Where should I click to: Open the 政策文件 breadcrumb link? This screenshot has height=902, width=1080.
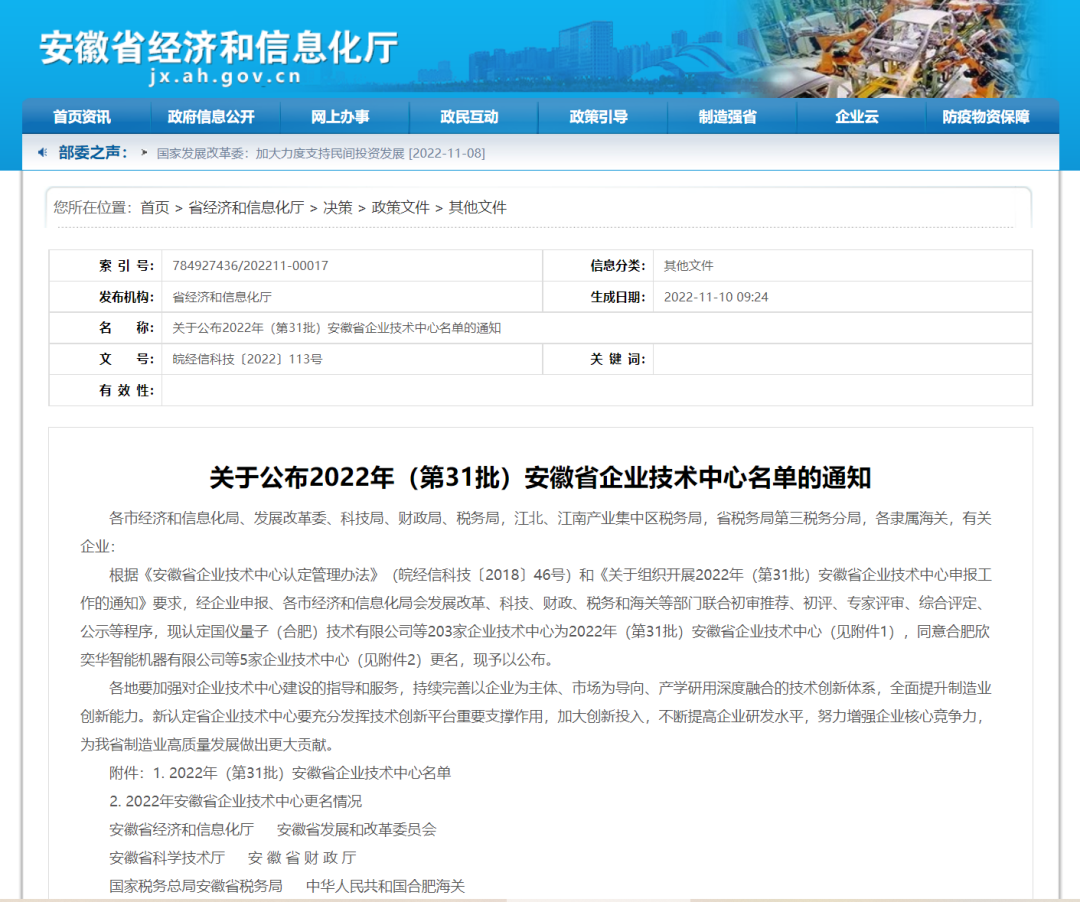point(400,207)
